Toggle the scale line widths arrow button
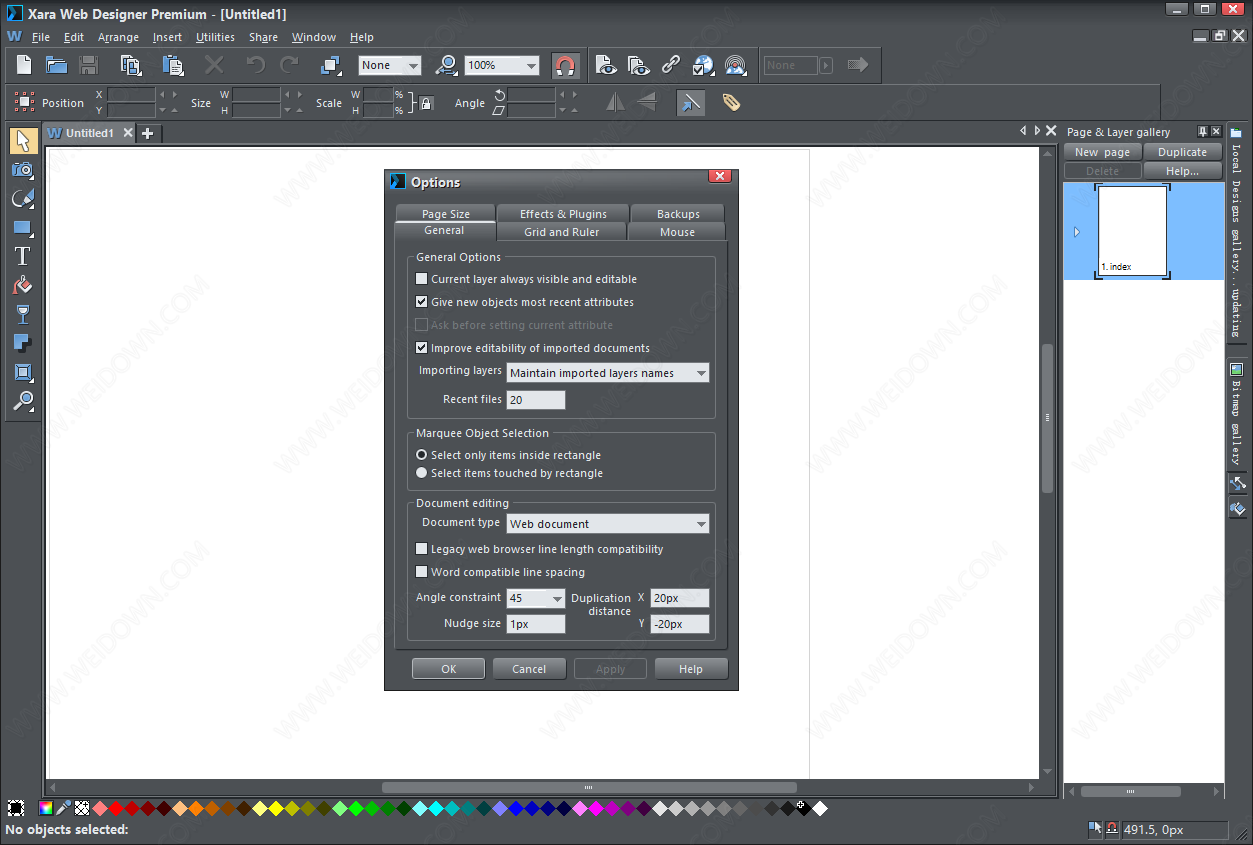Image resolution: width=1253 pixels, height=845 pixels. 690,102
